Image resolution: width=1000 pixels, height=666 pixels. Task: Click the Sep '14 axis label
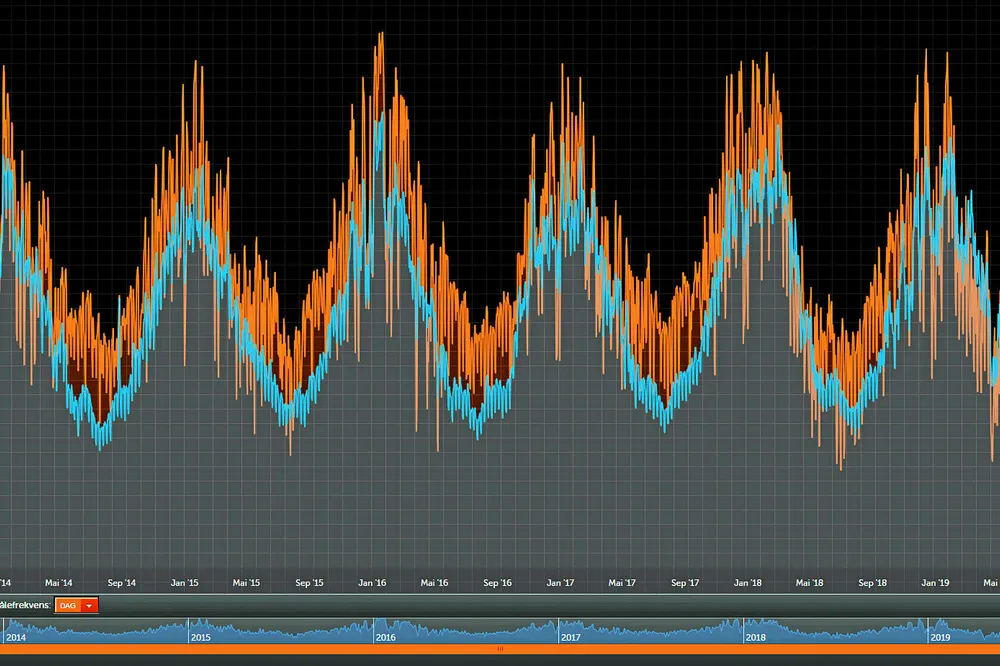(122, 583)
